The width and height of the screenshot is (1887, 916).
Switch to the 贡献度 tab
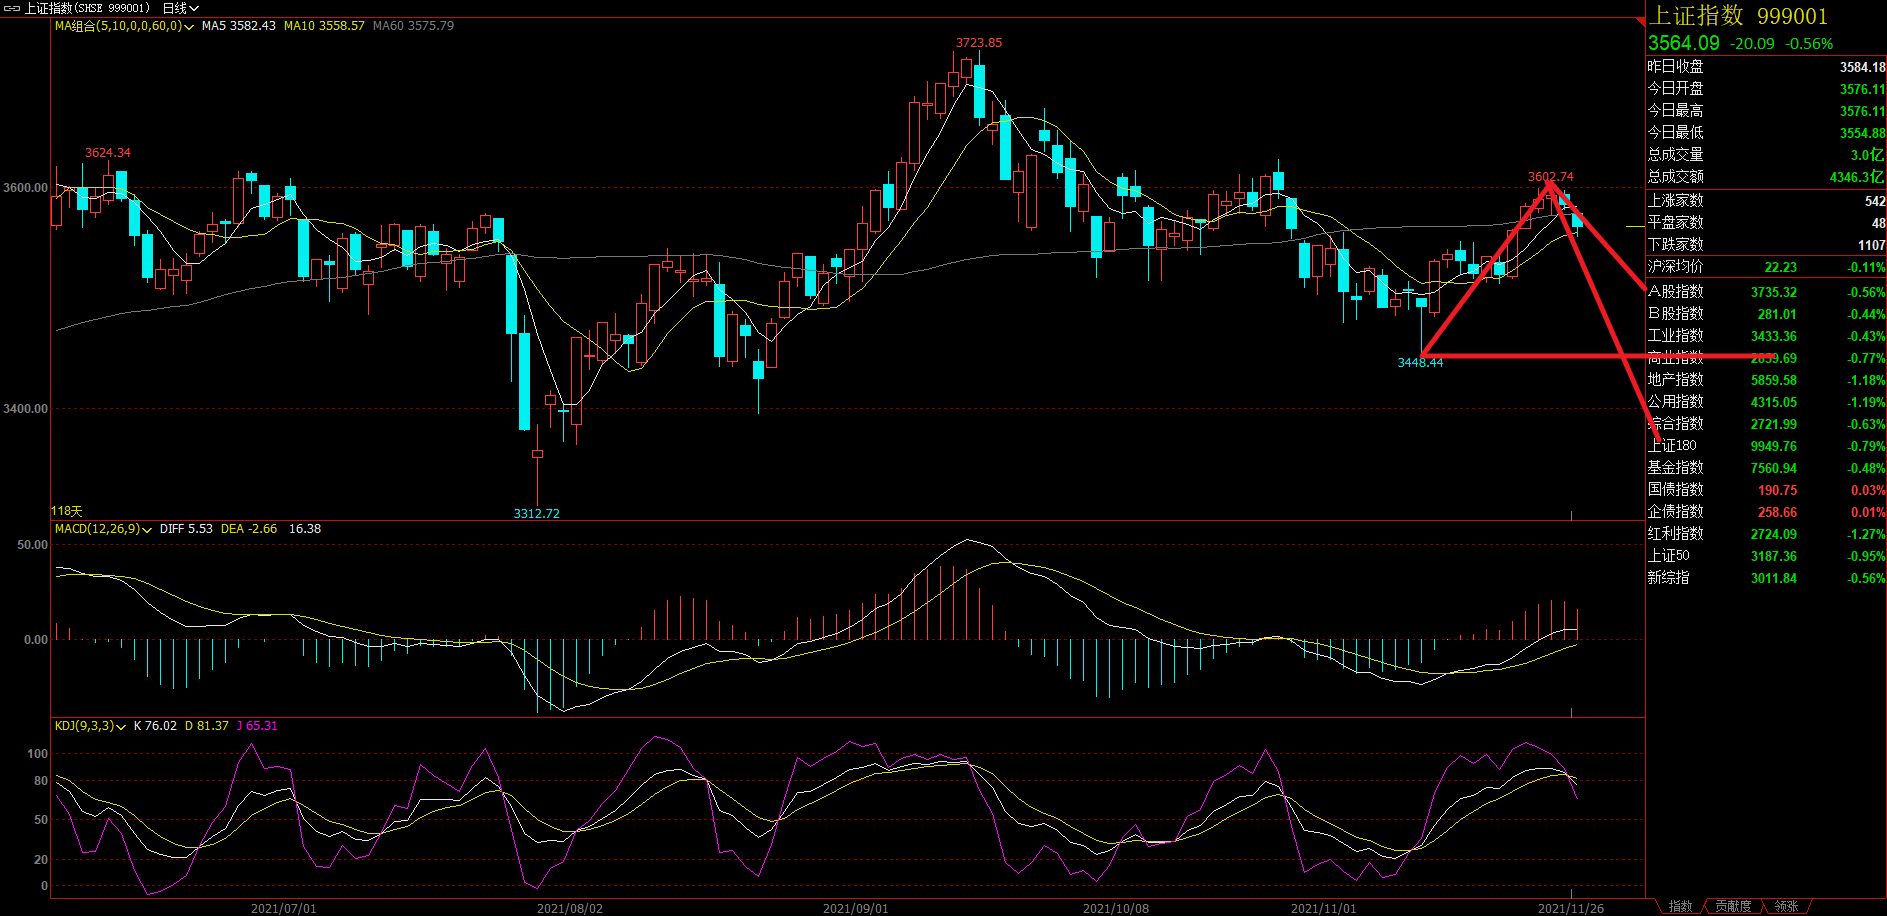(x=1733, y=906)
